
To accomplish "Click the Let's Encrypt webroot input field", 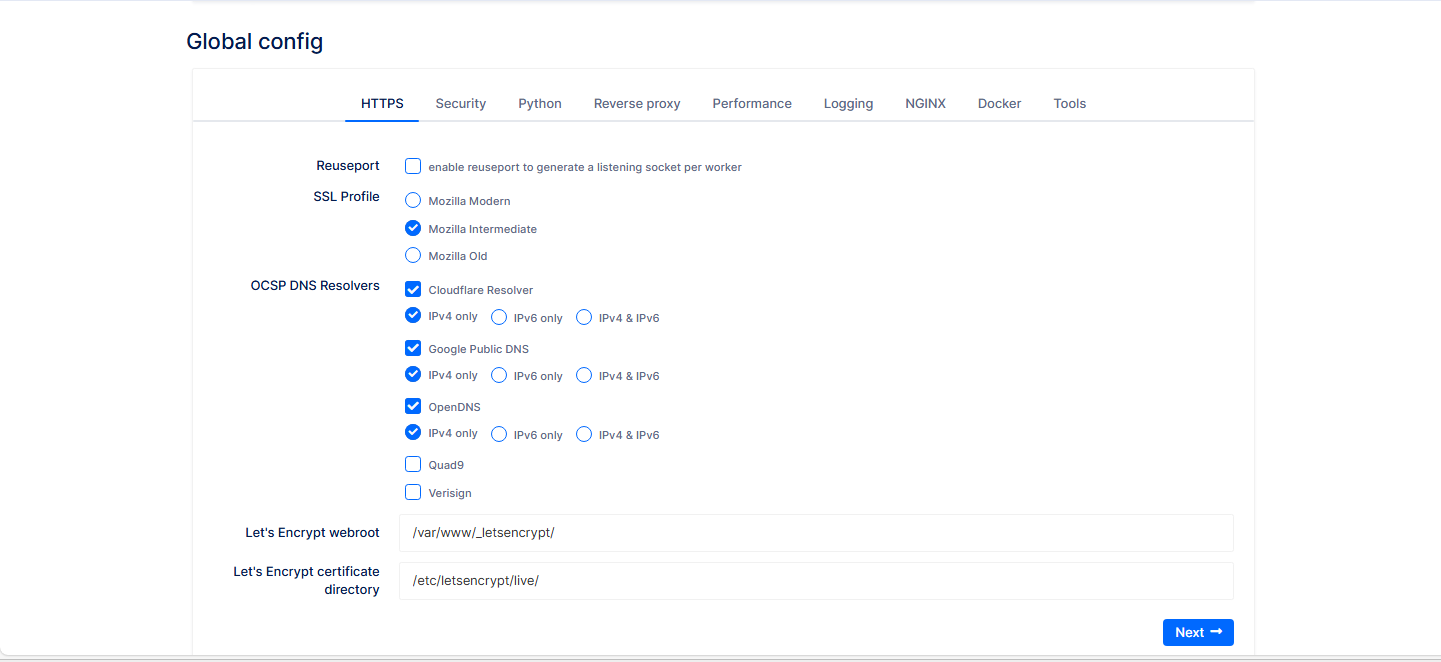I will click(x=816, y=532).
